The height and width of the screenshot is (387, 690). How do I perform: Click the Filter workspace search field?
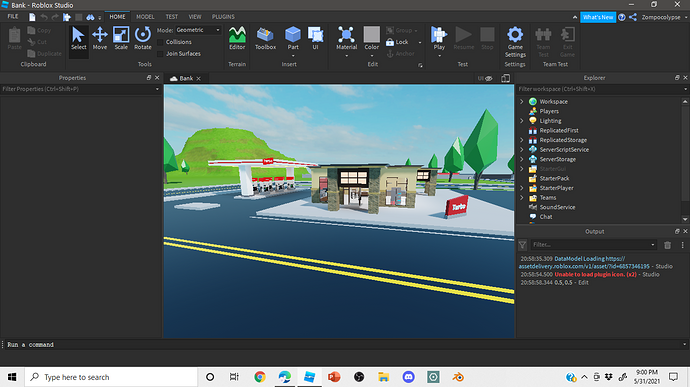[602, 89]
